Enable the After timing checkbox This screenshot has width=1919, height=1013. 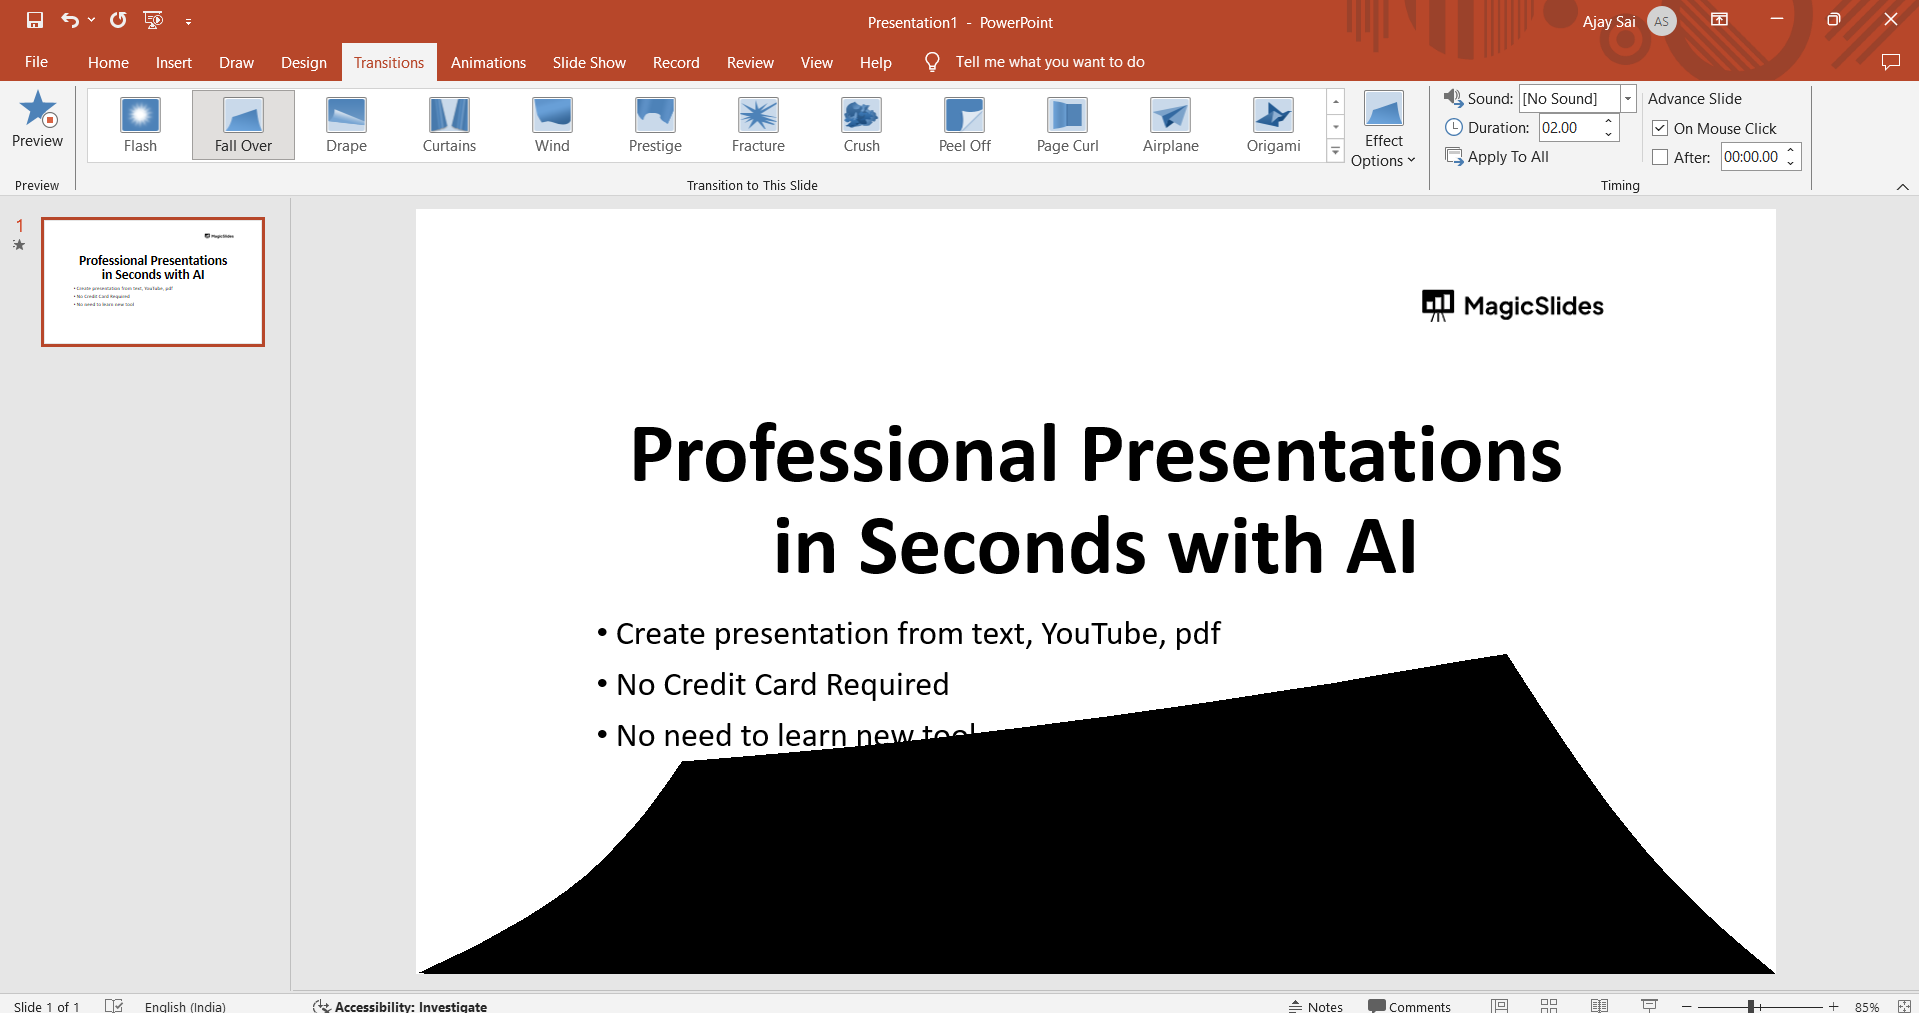(x=1660, y=157)
